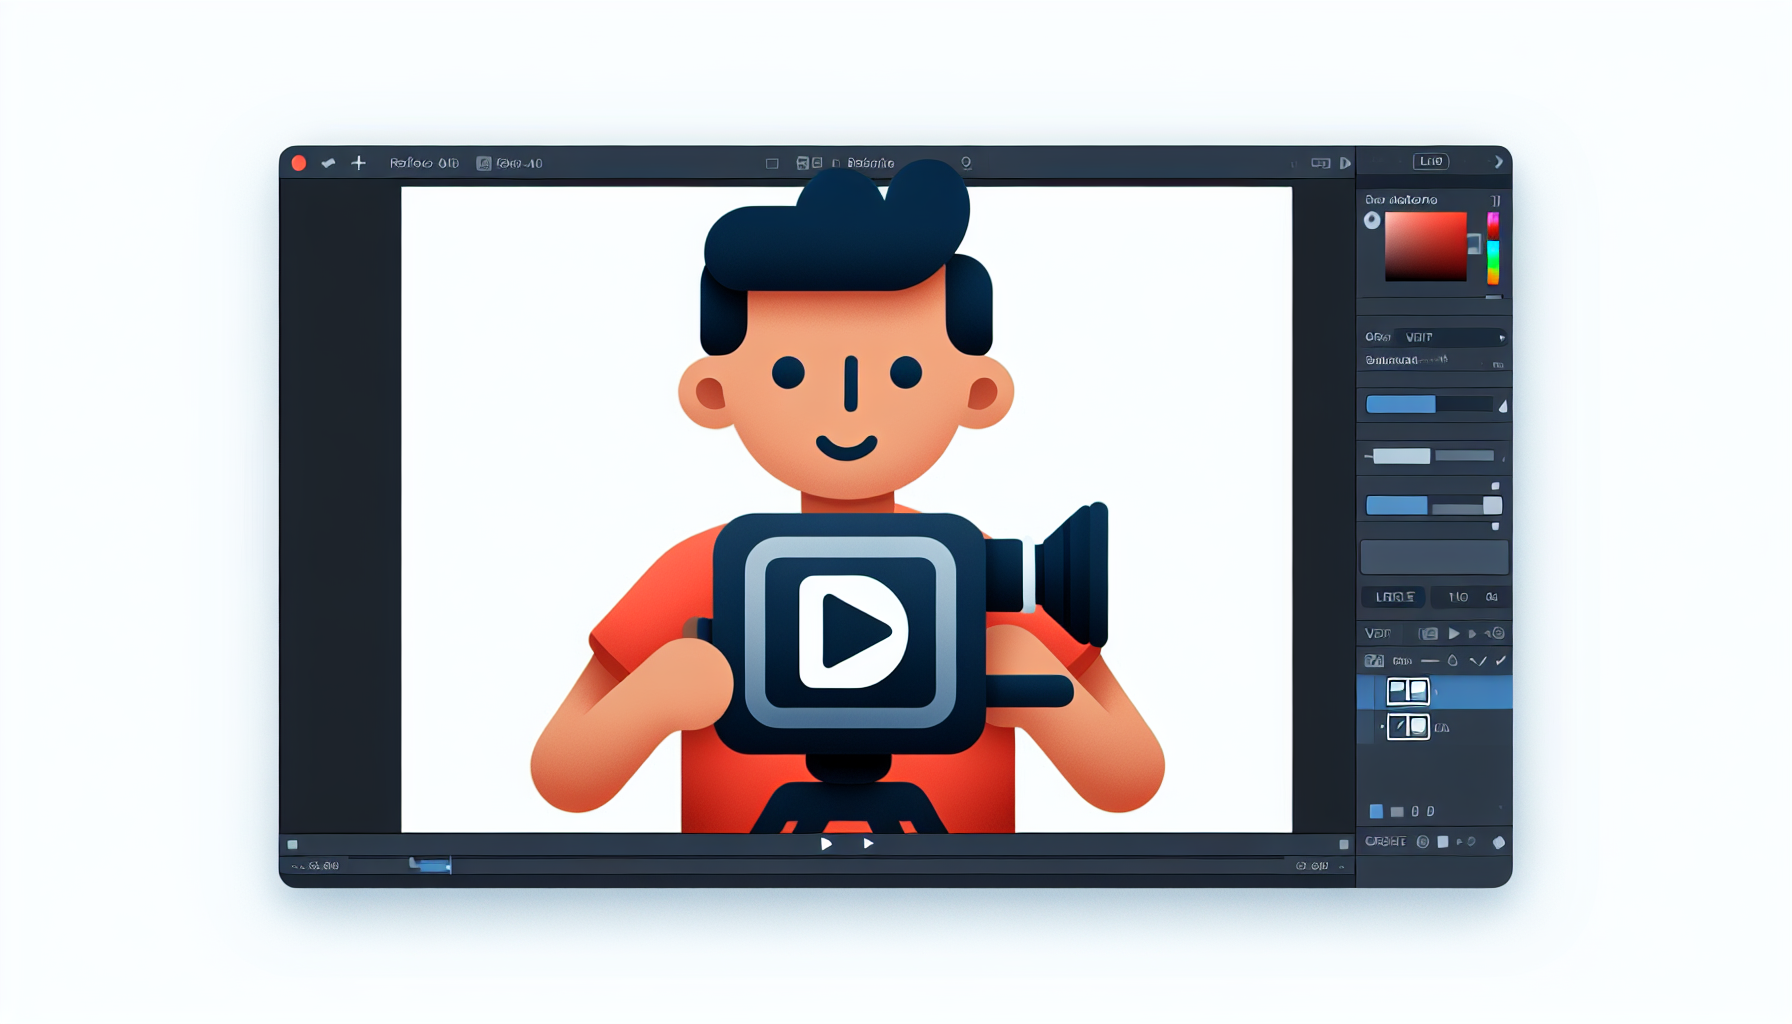Viewport: 1792px width, 1024px height.
Task: Expand the second layer with its small arrow
Action: pos(1382,727)
